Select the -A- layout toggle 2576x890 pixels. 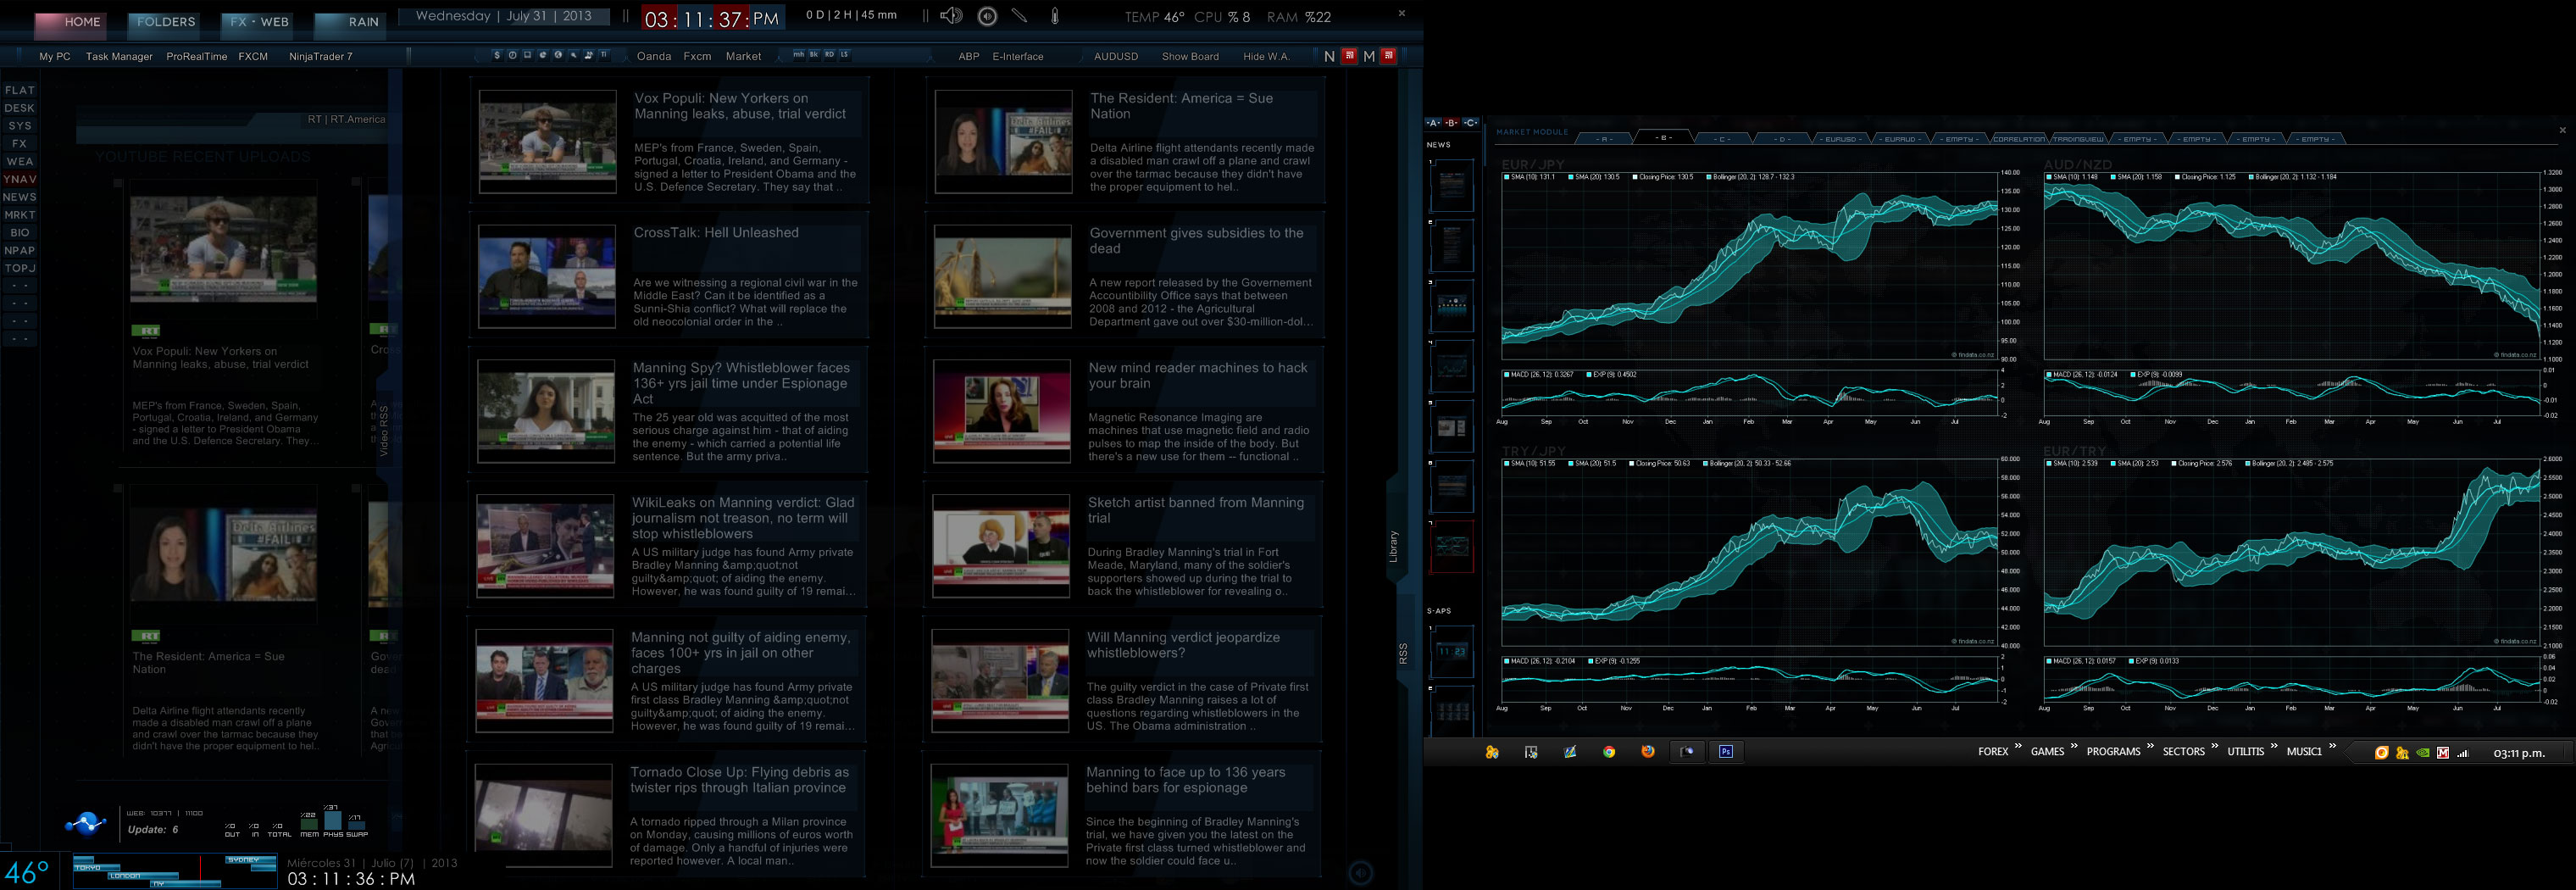pos(1433,123)
